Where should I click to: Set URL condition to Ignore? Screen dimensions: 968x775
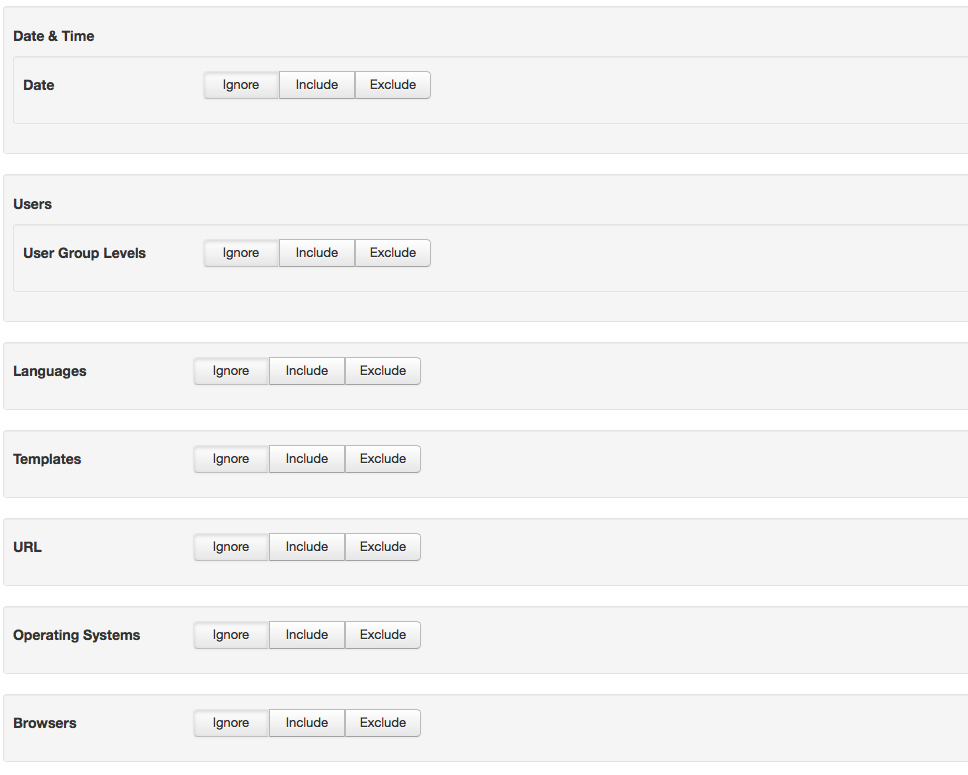(x=231, y=547)
